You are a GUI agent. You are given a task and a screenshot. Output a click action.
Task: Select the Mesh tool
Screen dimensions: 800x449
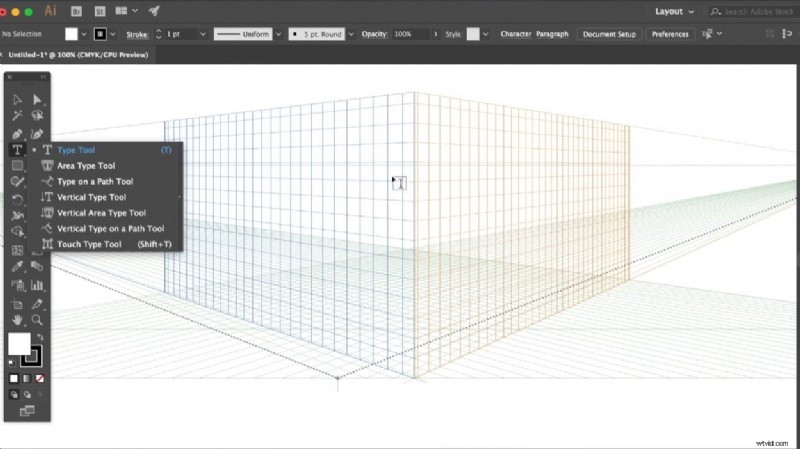click(17, 250)
